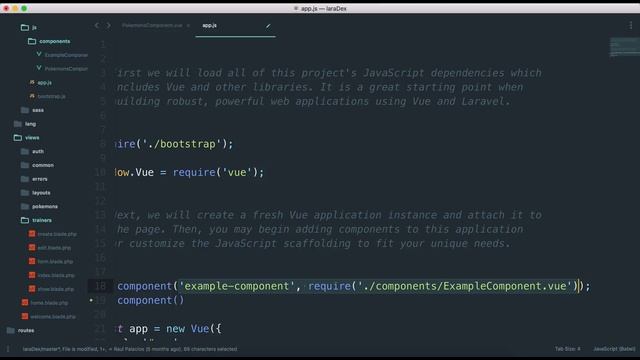Image resolution: width=640 pixels, height=360 pixels.
Task: Navigate forward with right arrow
Action: point(109,25)
